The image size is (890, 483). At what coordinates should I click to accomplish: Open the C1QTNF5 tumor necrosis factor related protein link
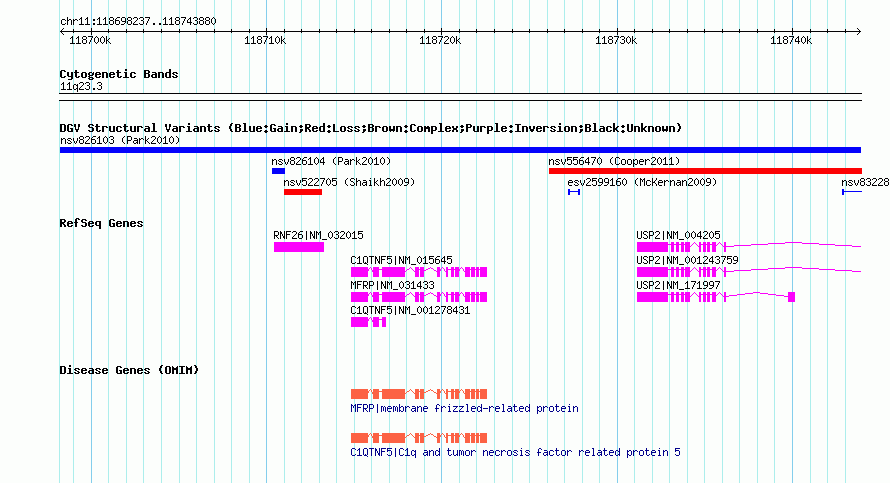coord(515,453)
